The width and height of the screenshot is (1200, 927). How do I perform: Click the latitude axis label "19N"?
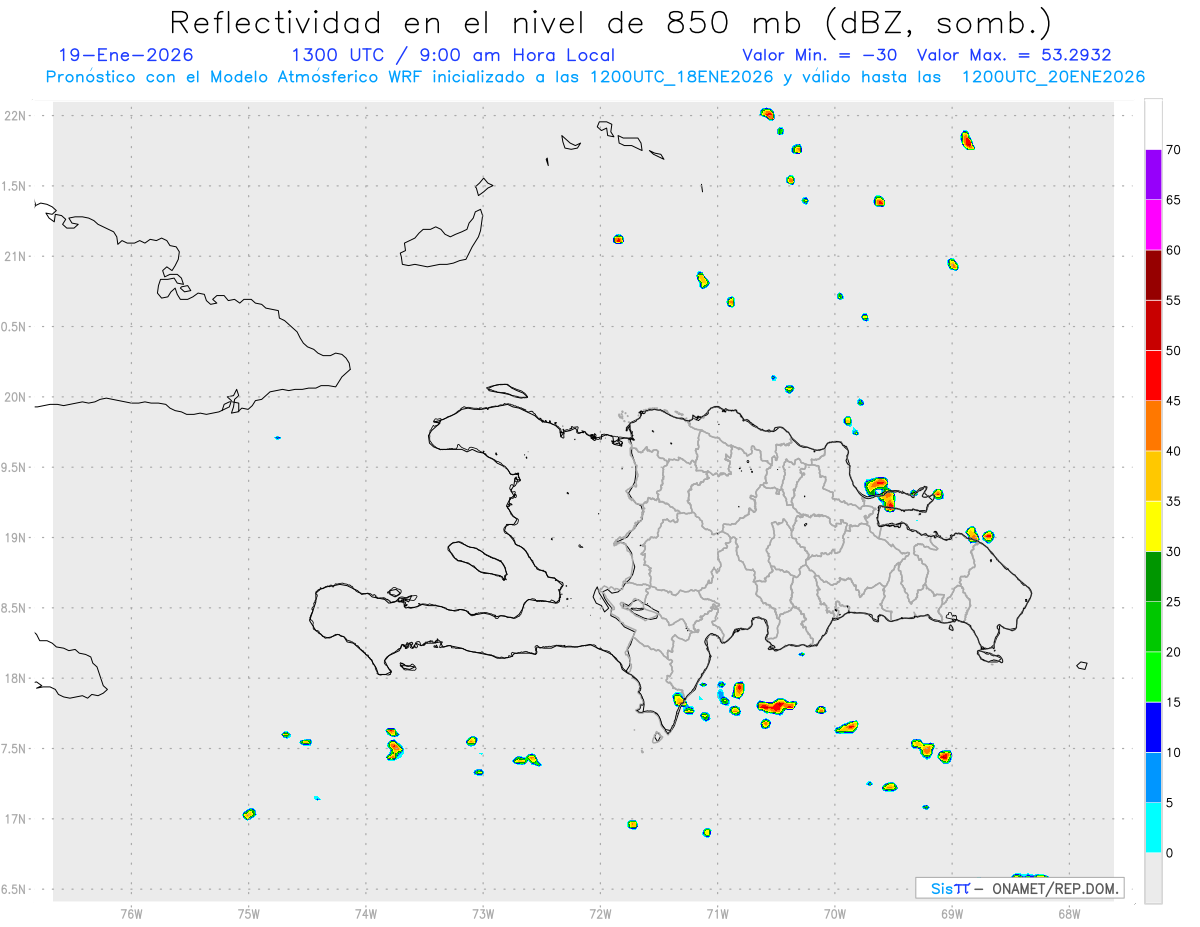tap(17, 538)
